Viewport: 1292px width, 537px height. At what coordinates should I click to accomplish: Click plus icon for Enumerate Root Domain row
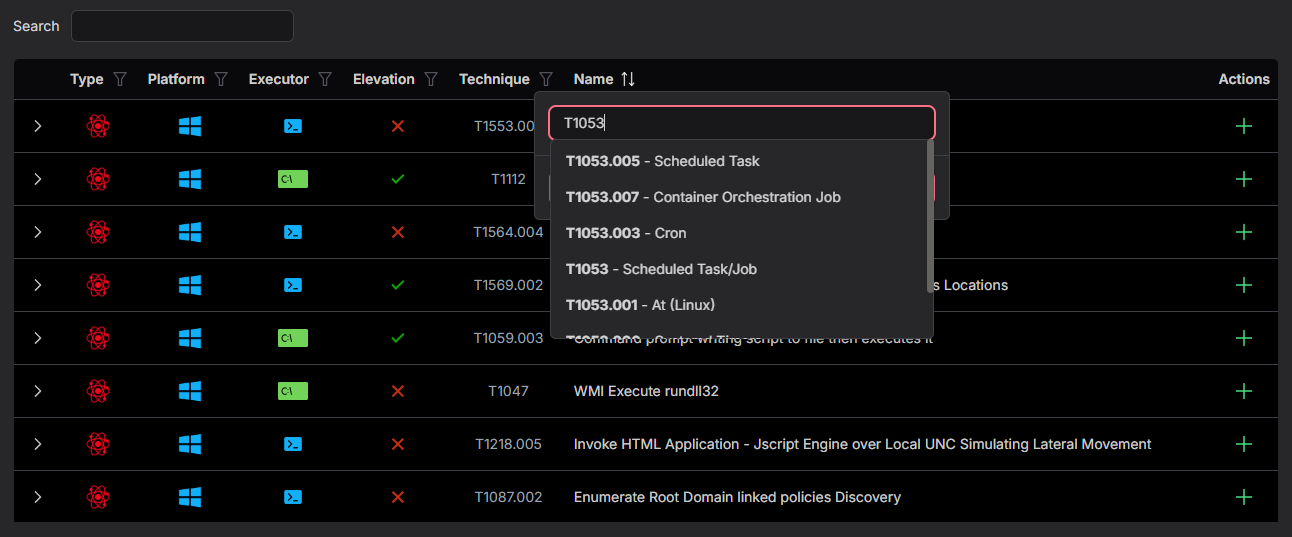pyautogui.click(x=1244, y=497)
